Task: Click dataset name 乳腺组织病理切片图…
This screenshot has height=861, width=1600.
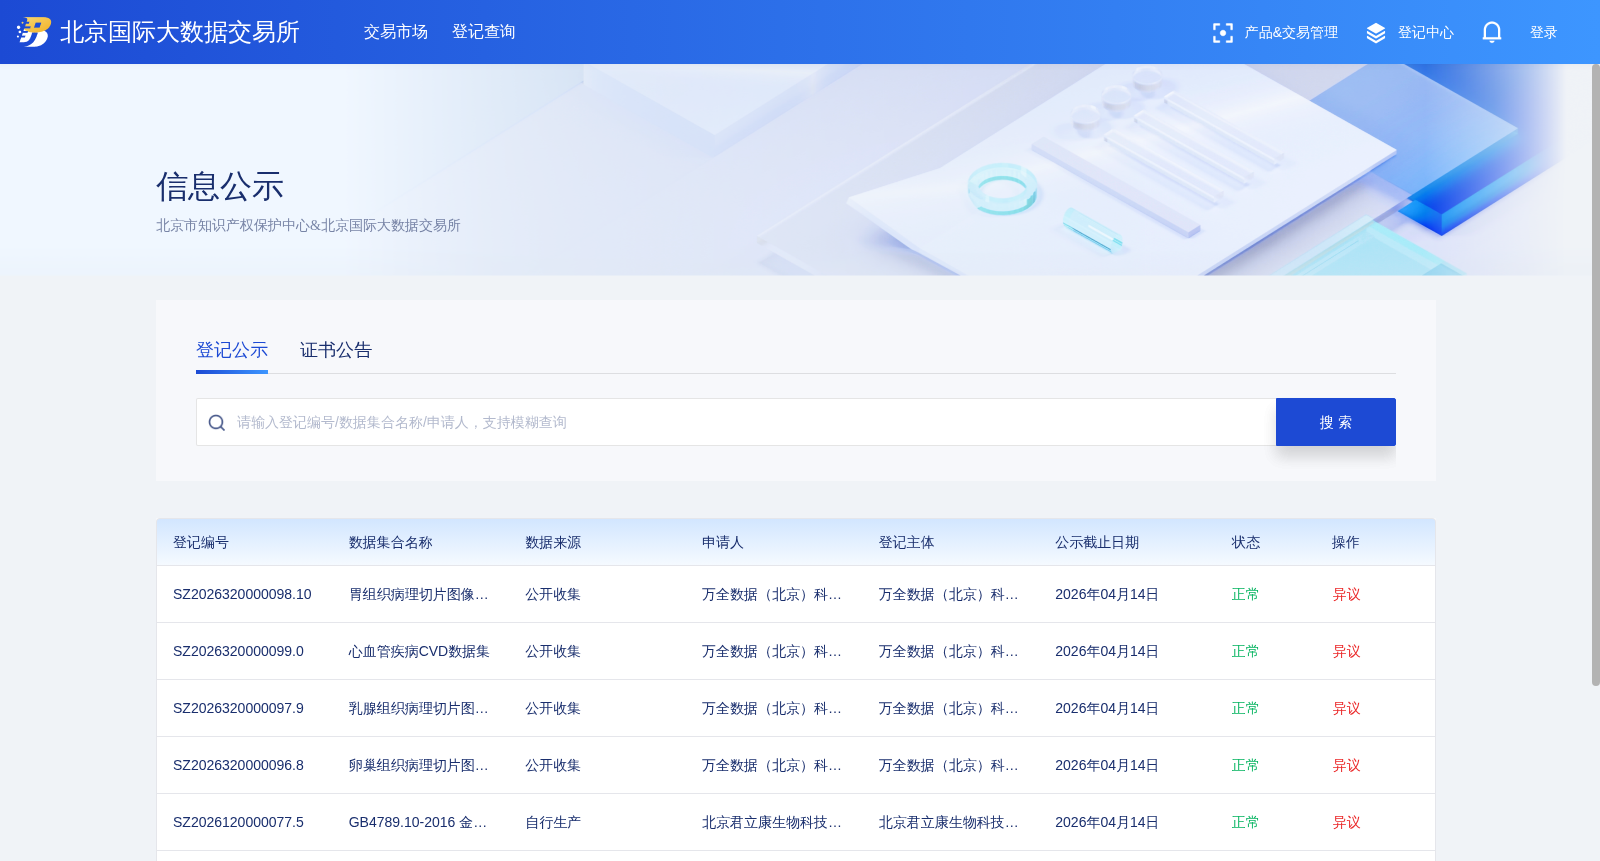Action: pyautogui.click(x=418, y=708)
